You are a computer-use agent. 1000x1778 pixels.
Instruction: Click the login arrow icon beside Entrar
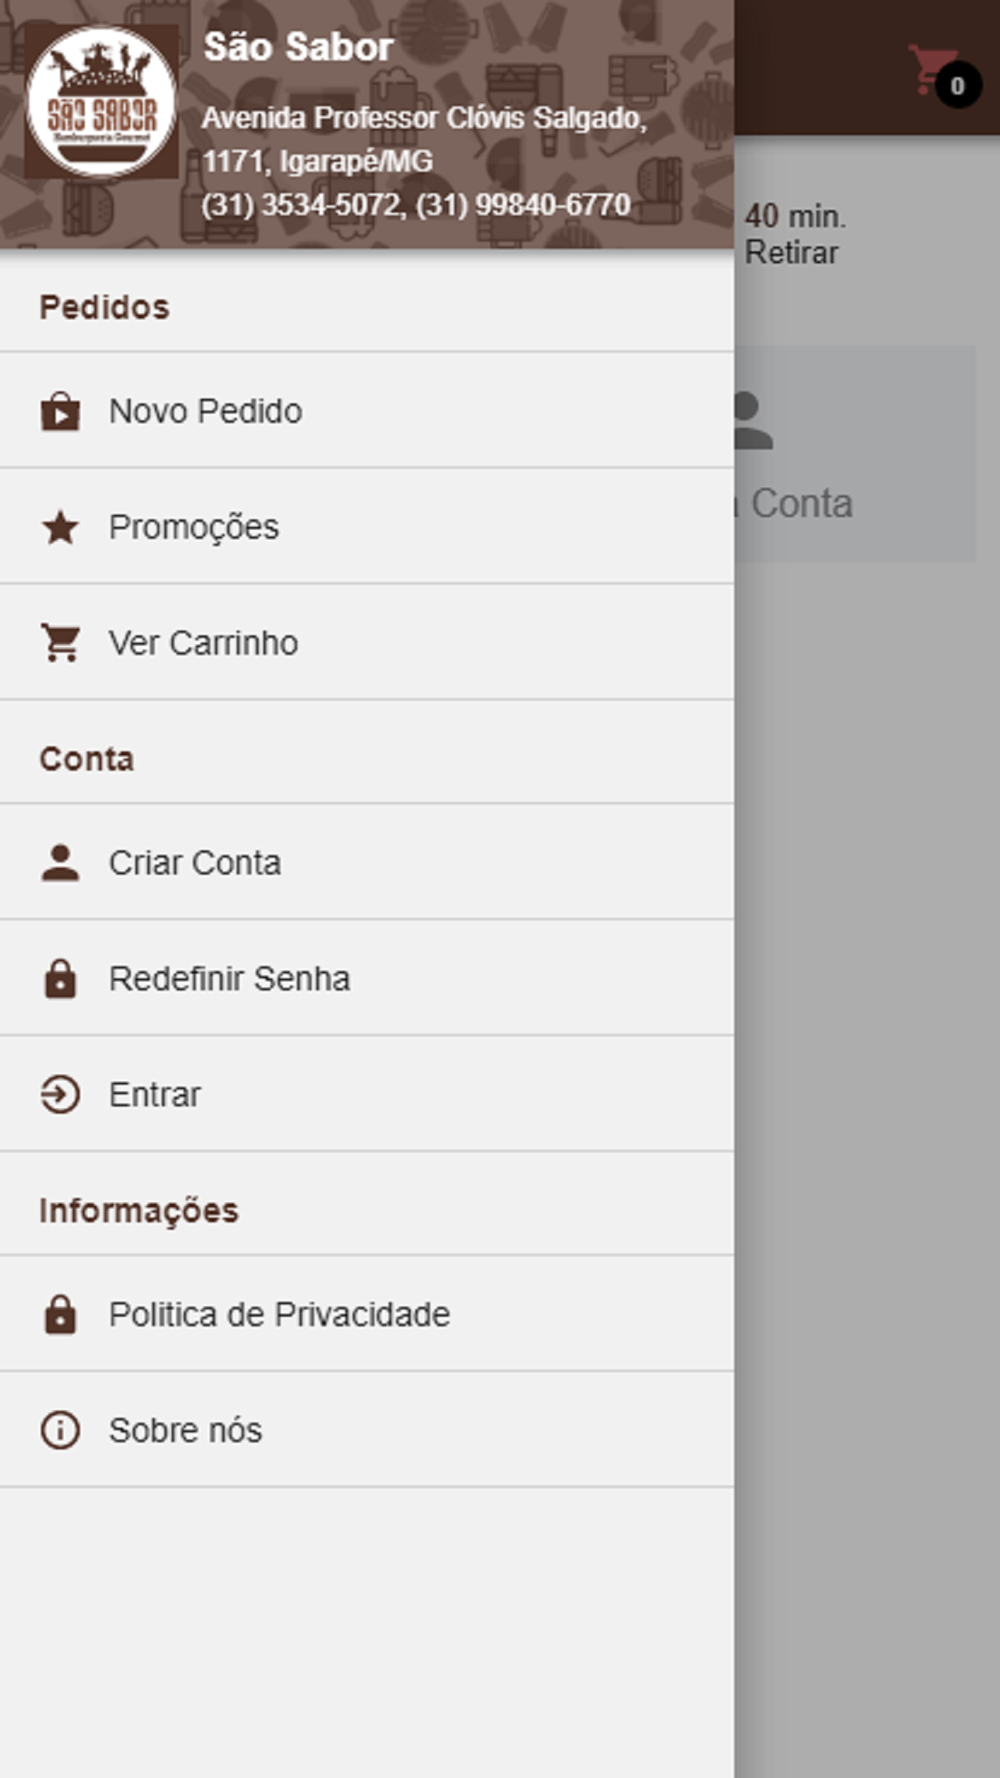[60, 1095]
